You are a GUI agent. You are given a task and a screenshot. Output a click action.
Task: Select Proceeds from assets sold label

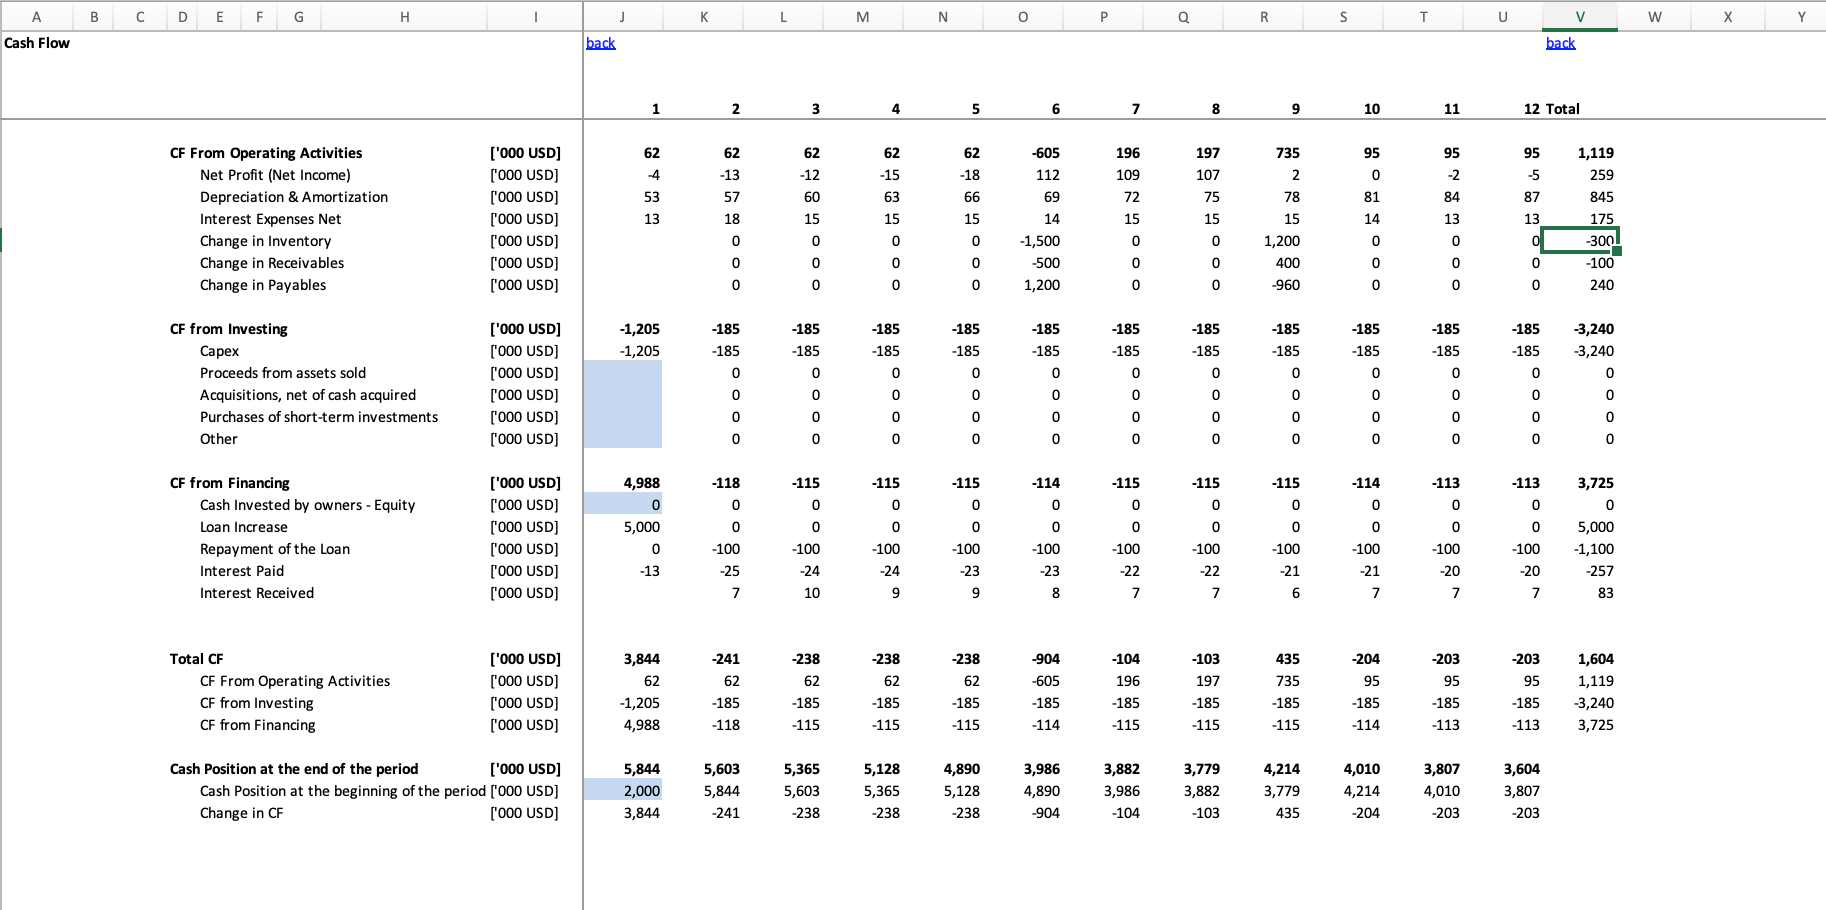pyautogui.click(x=283, y=373)
